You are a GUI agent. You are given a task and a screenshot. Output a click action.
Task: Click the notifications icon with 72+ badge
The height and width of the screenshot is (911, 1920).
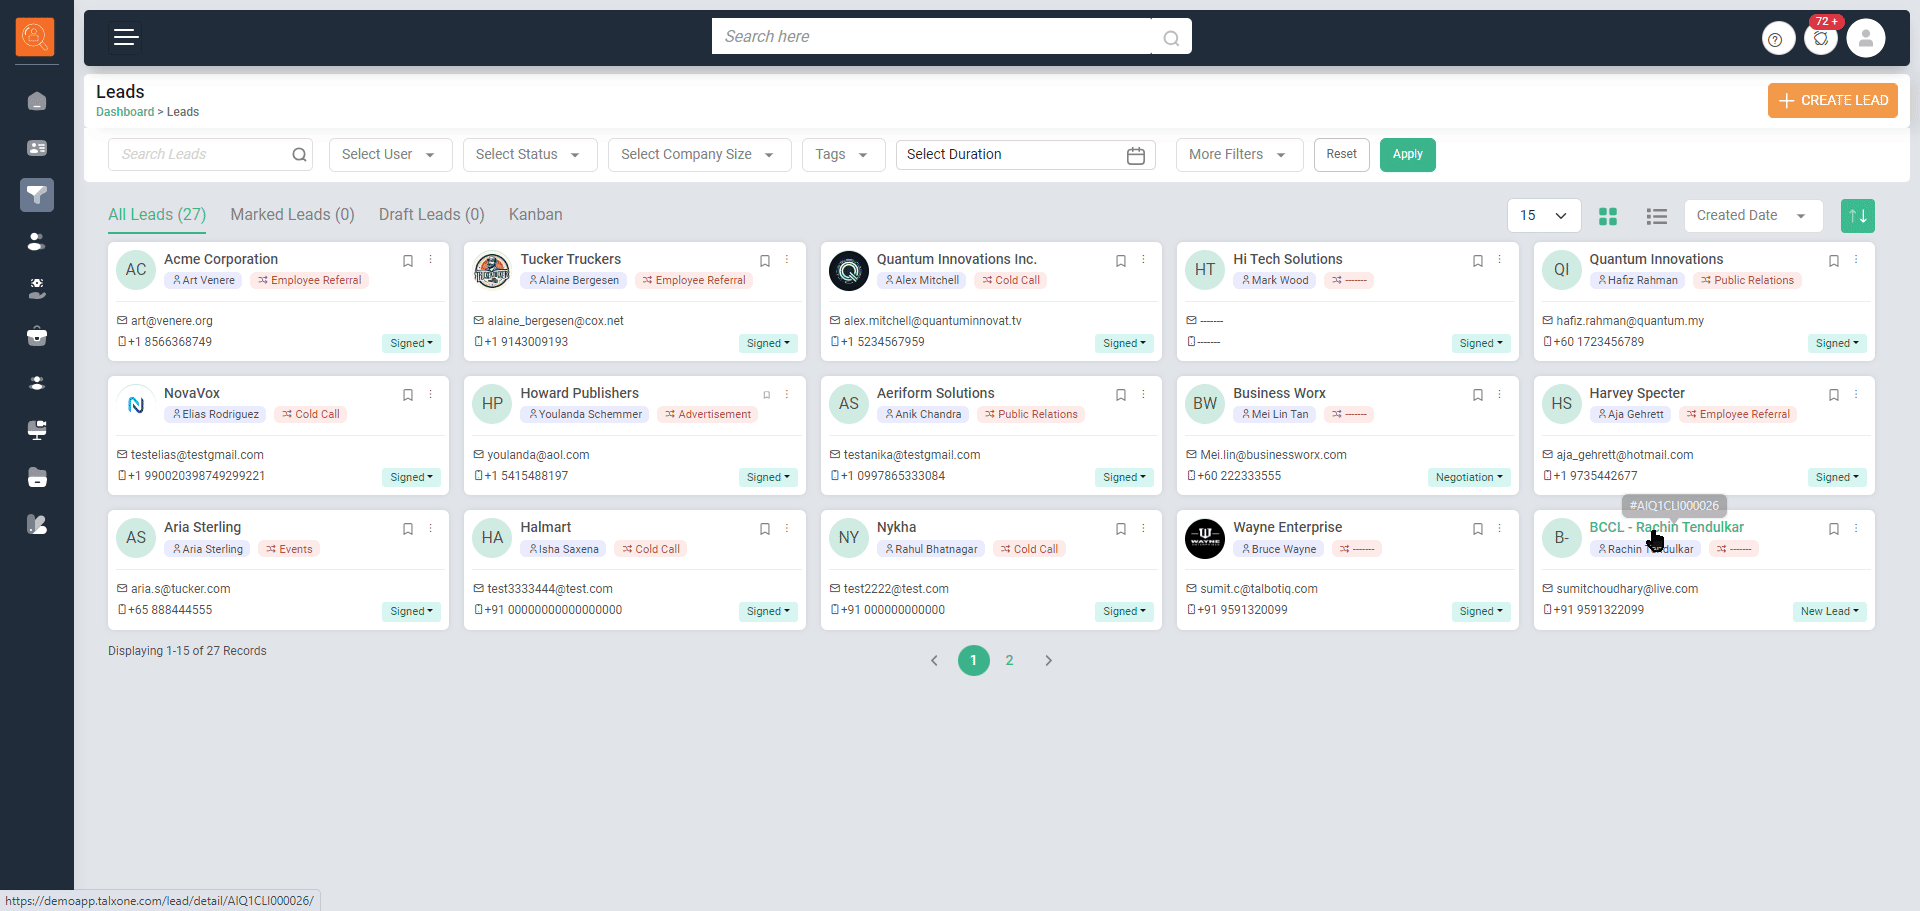click(x=1821, y=39)
